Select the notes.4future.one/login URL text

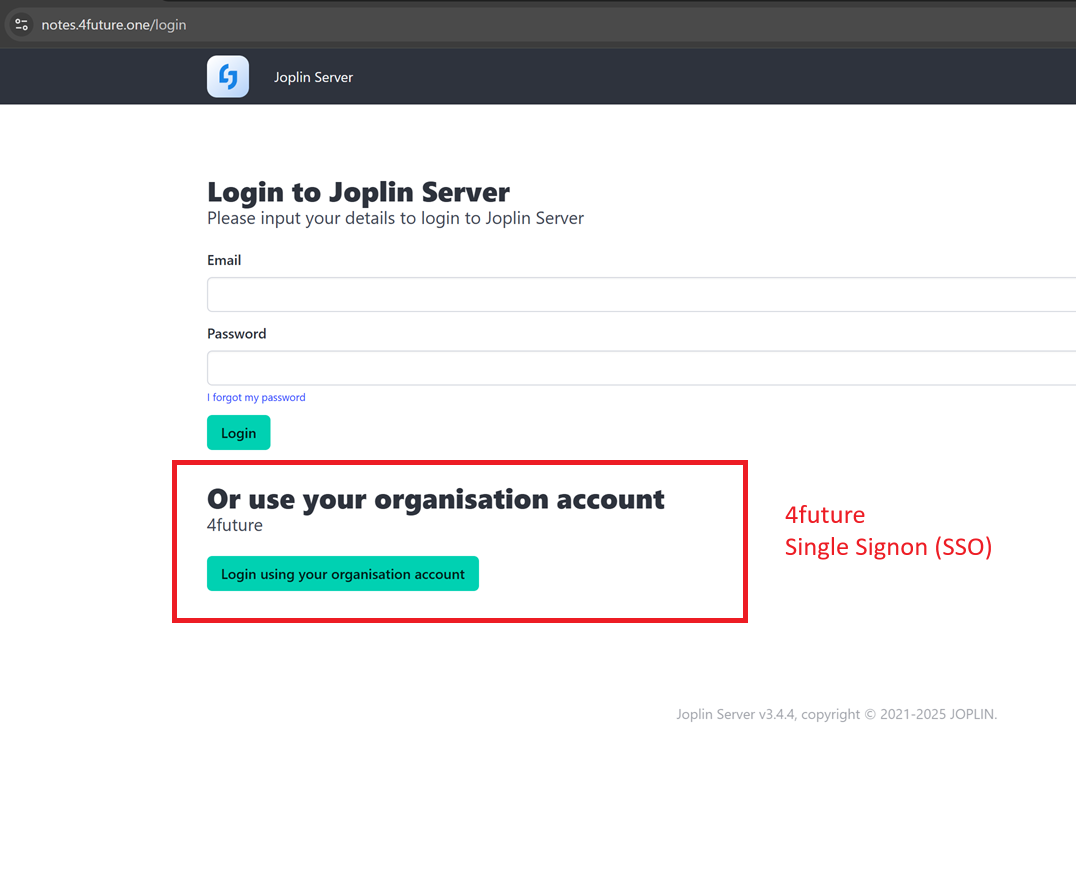(114, 24)
